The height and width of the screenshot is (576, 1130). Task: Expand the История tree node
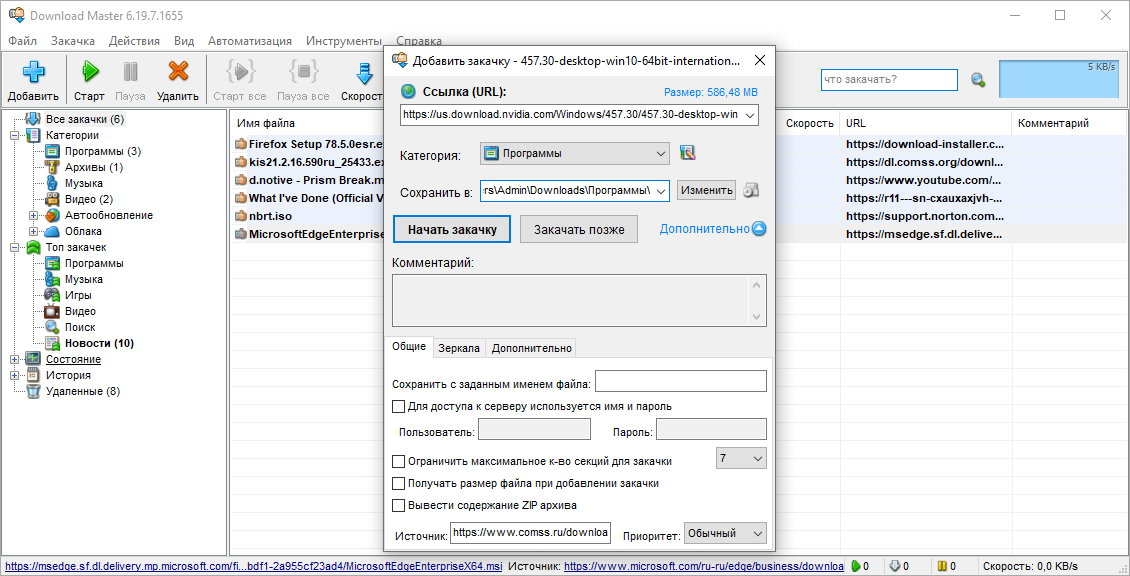[14, 375]
